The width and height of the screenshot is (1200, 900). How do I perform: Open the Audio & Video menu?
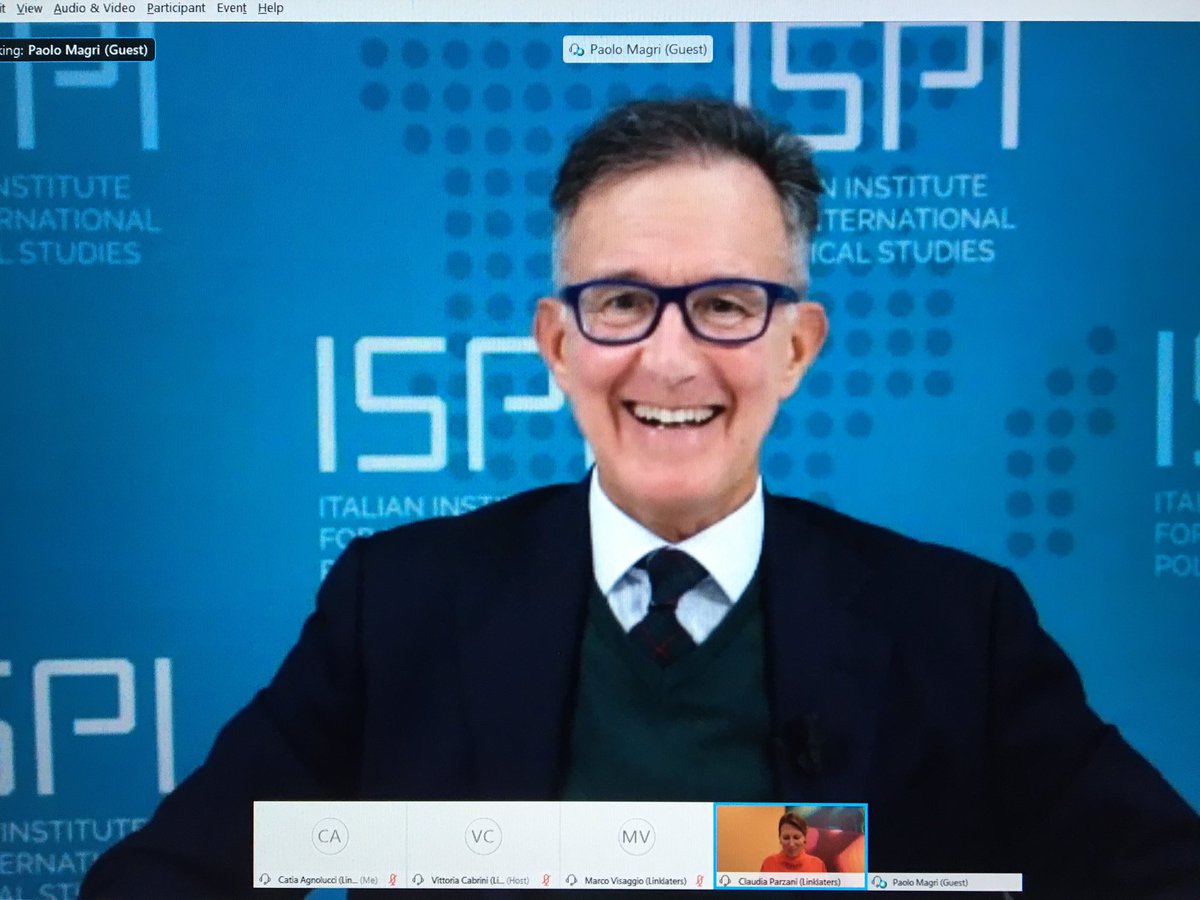click(x=94, y=7)
